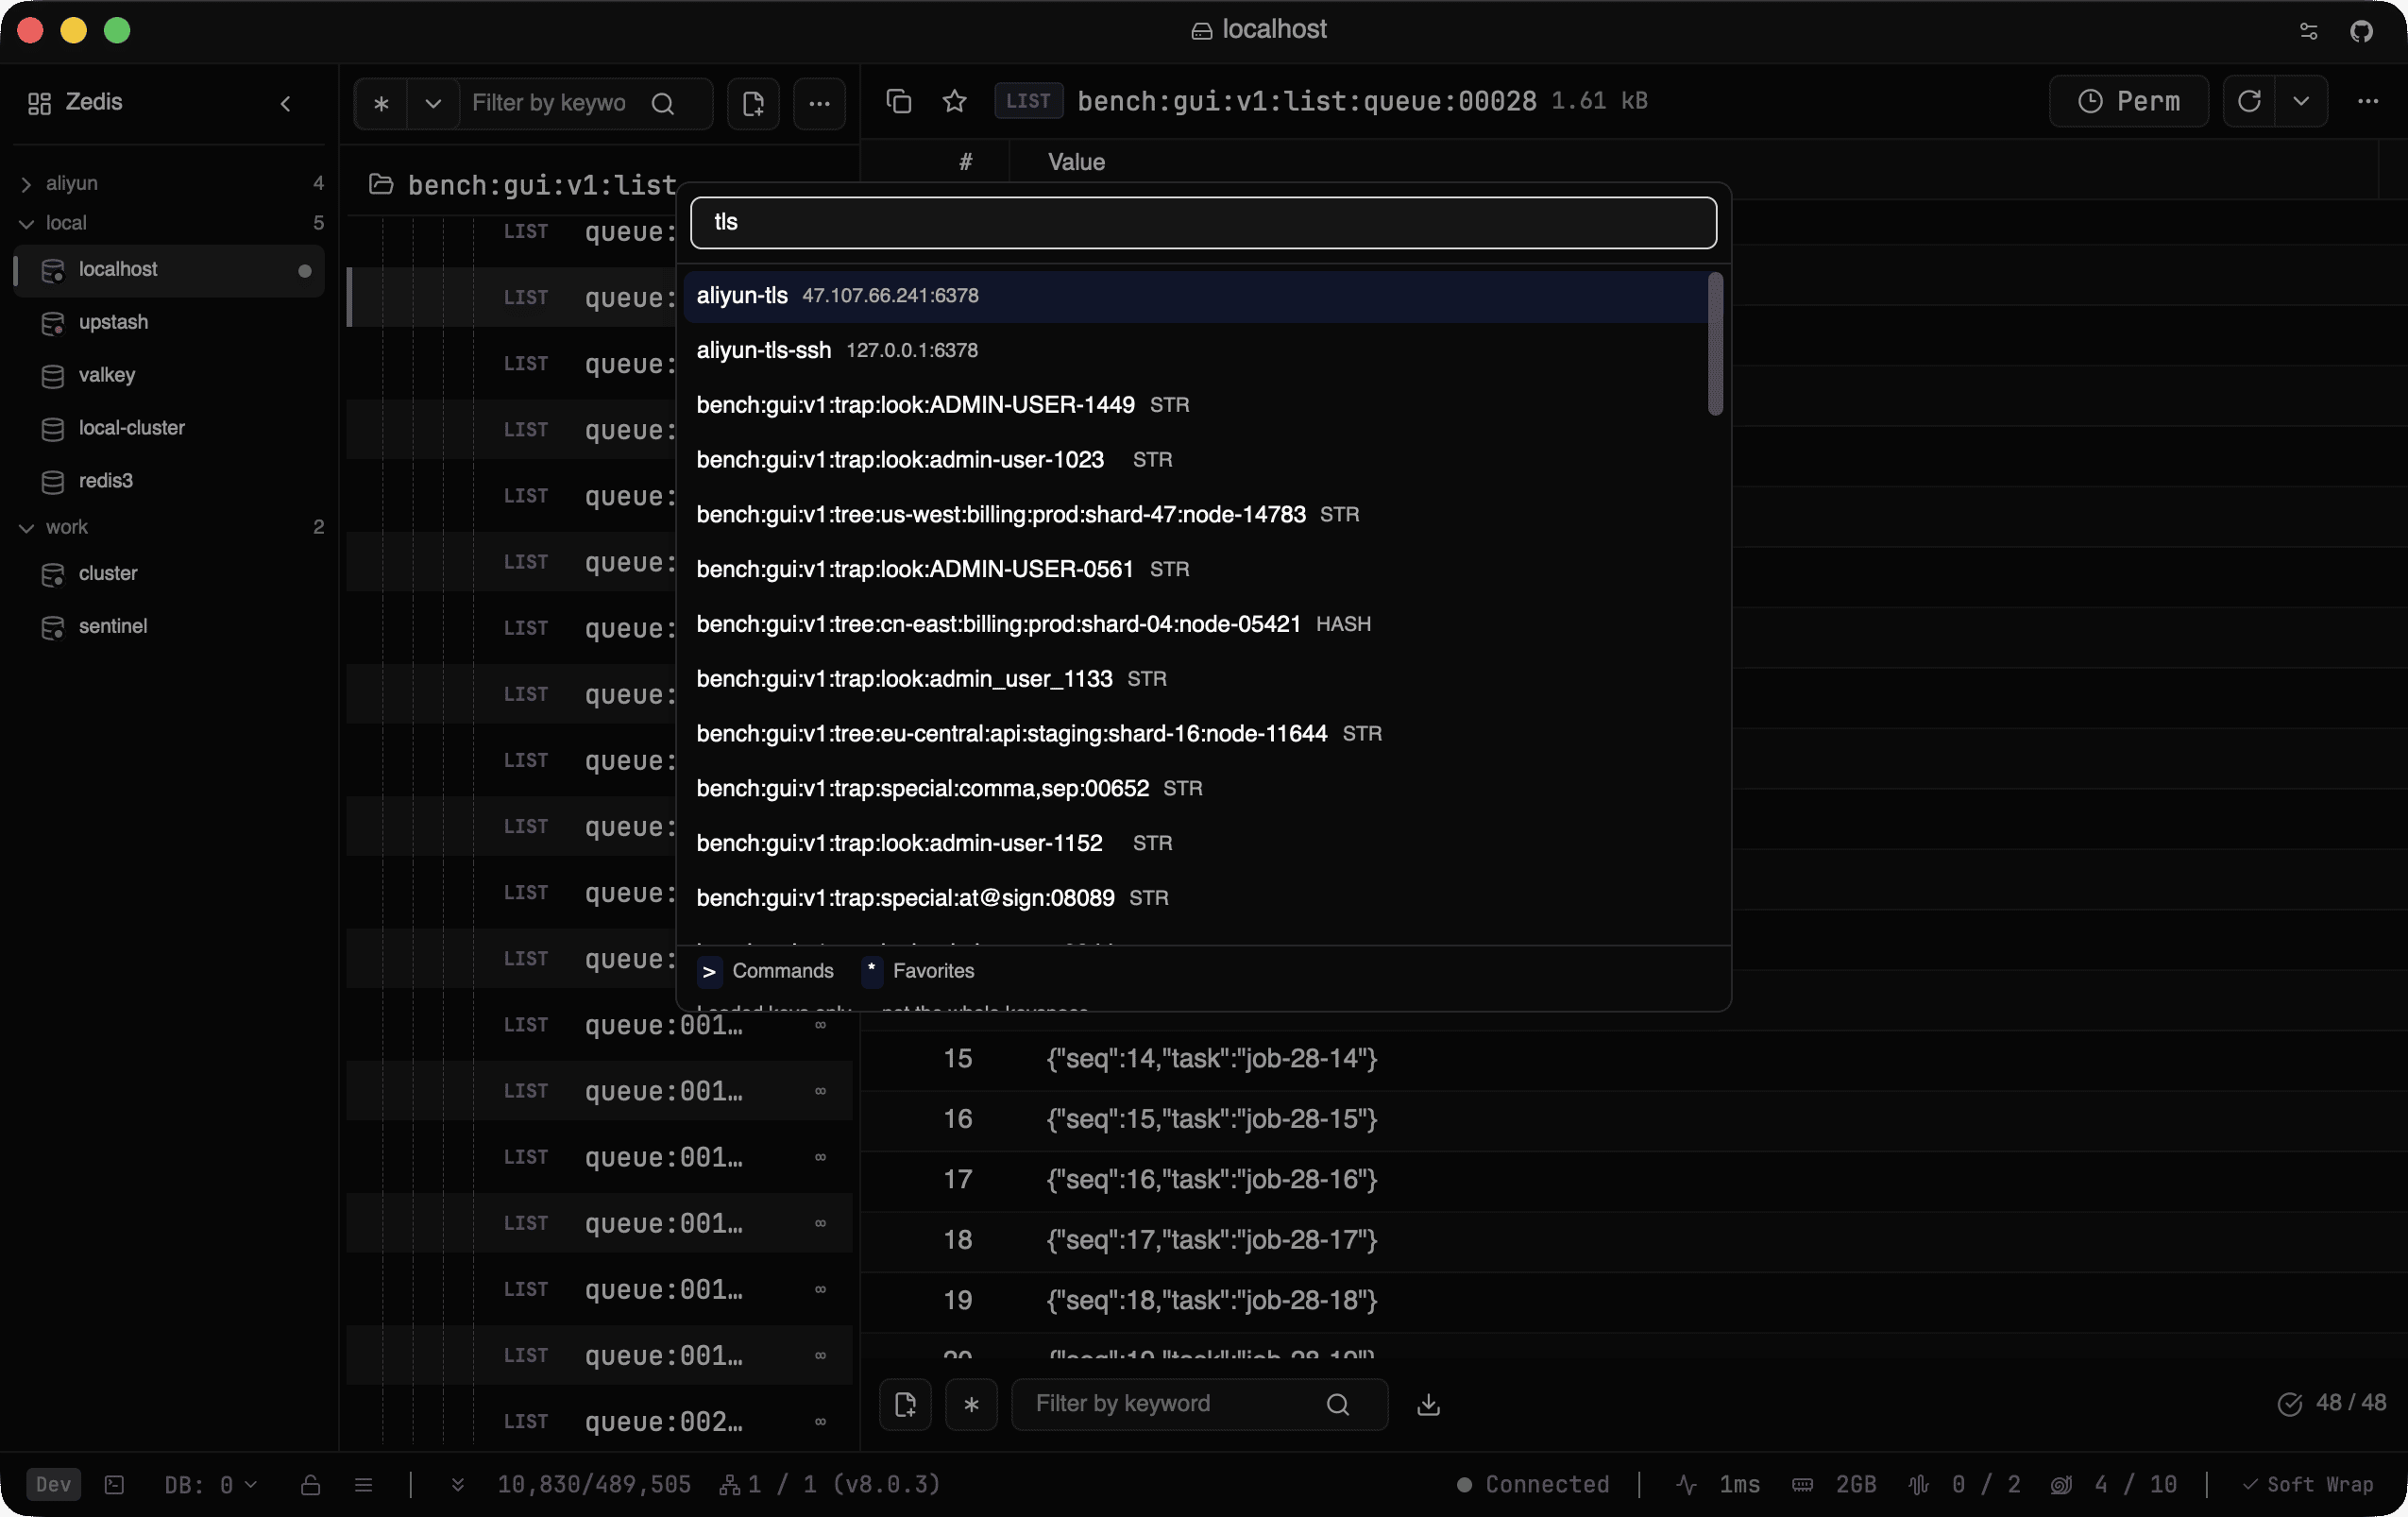Select the admin_user_1133 key result
The image size is (2408, 1517).
(1195, 679)
